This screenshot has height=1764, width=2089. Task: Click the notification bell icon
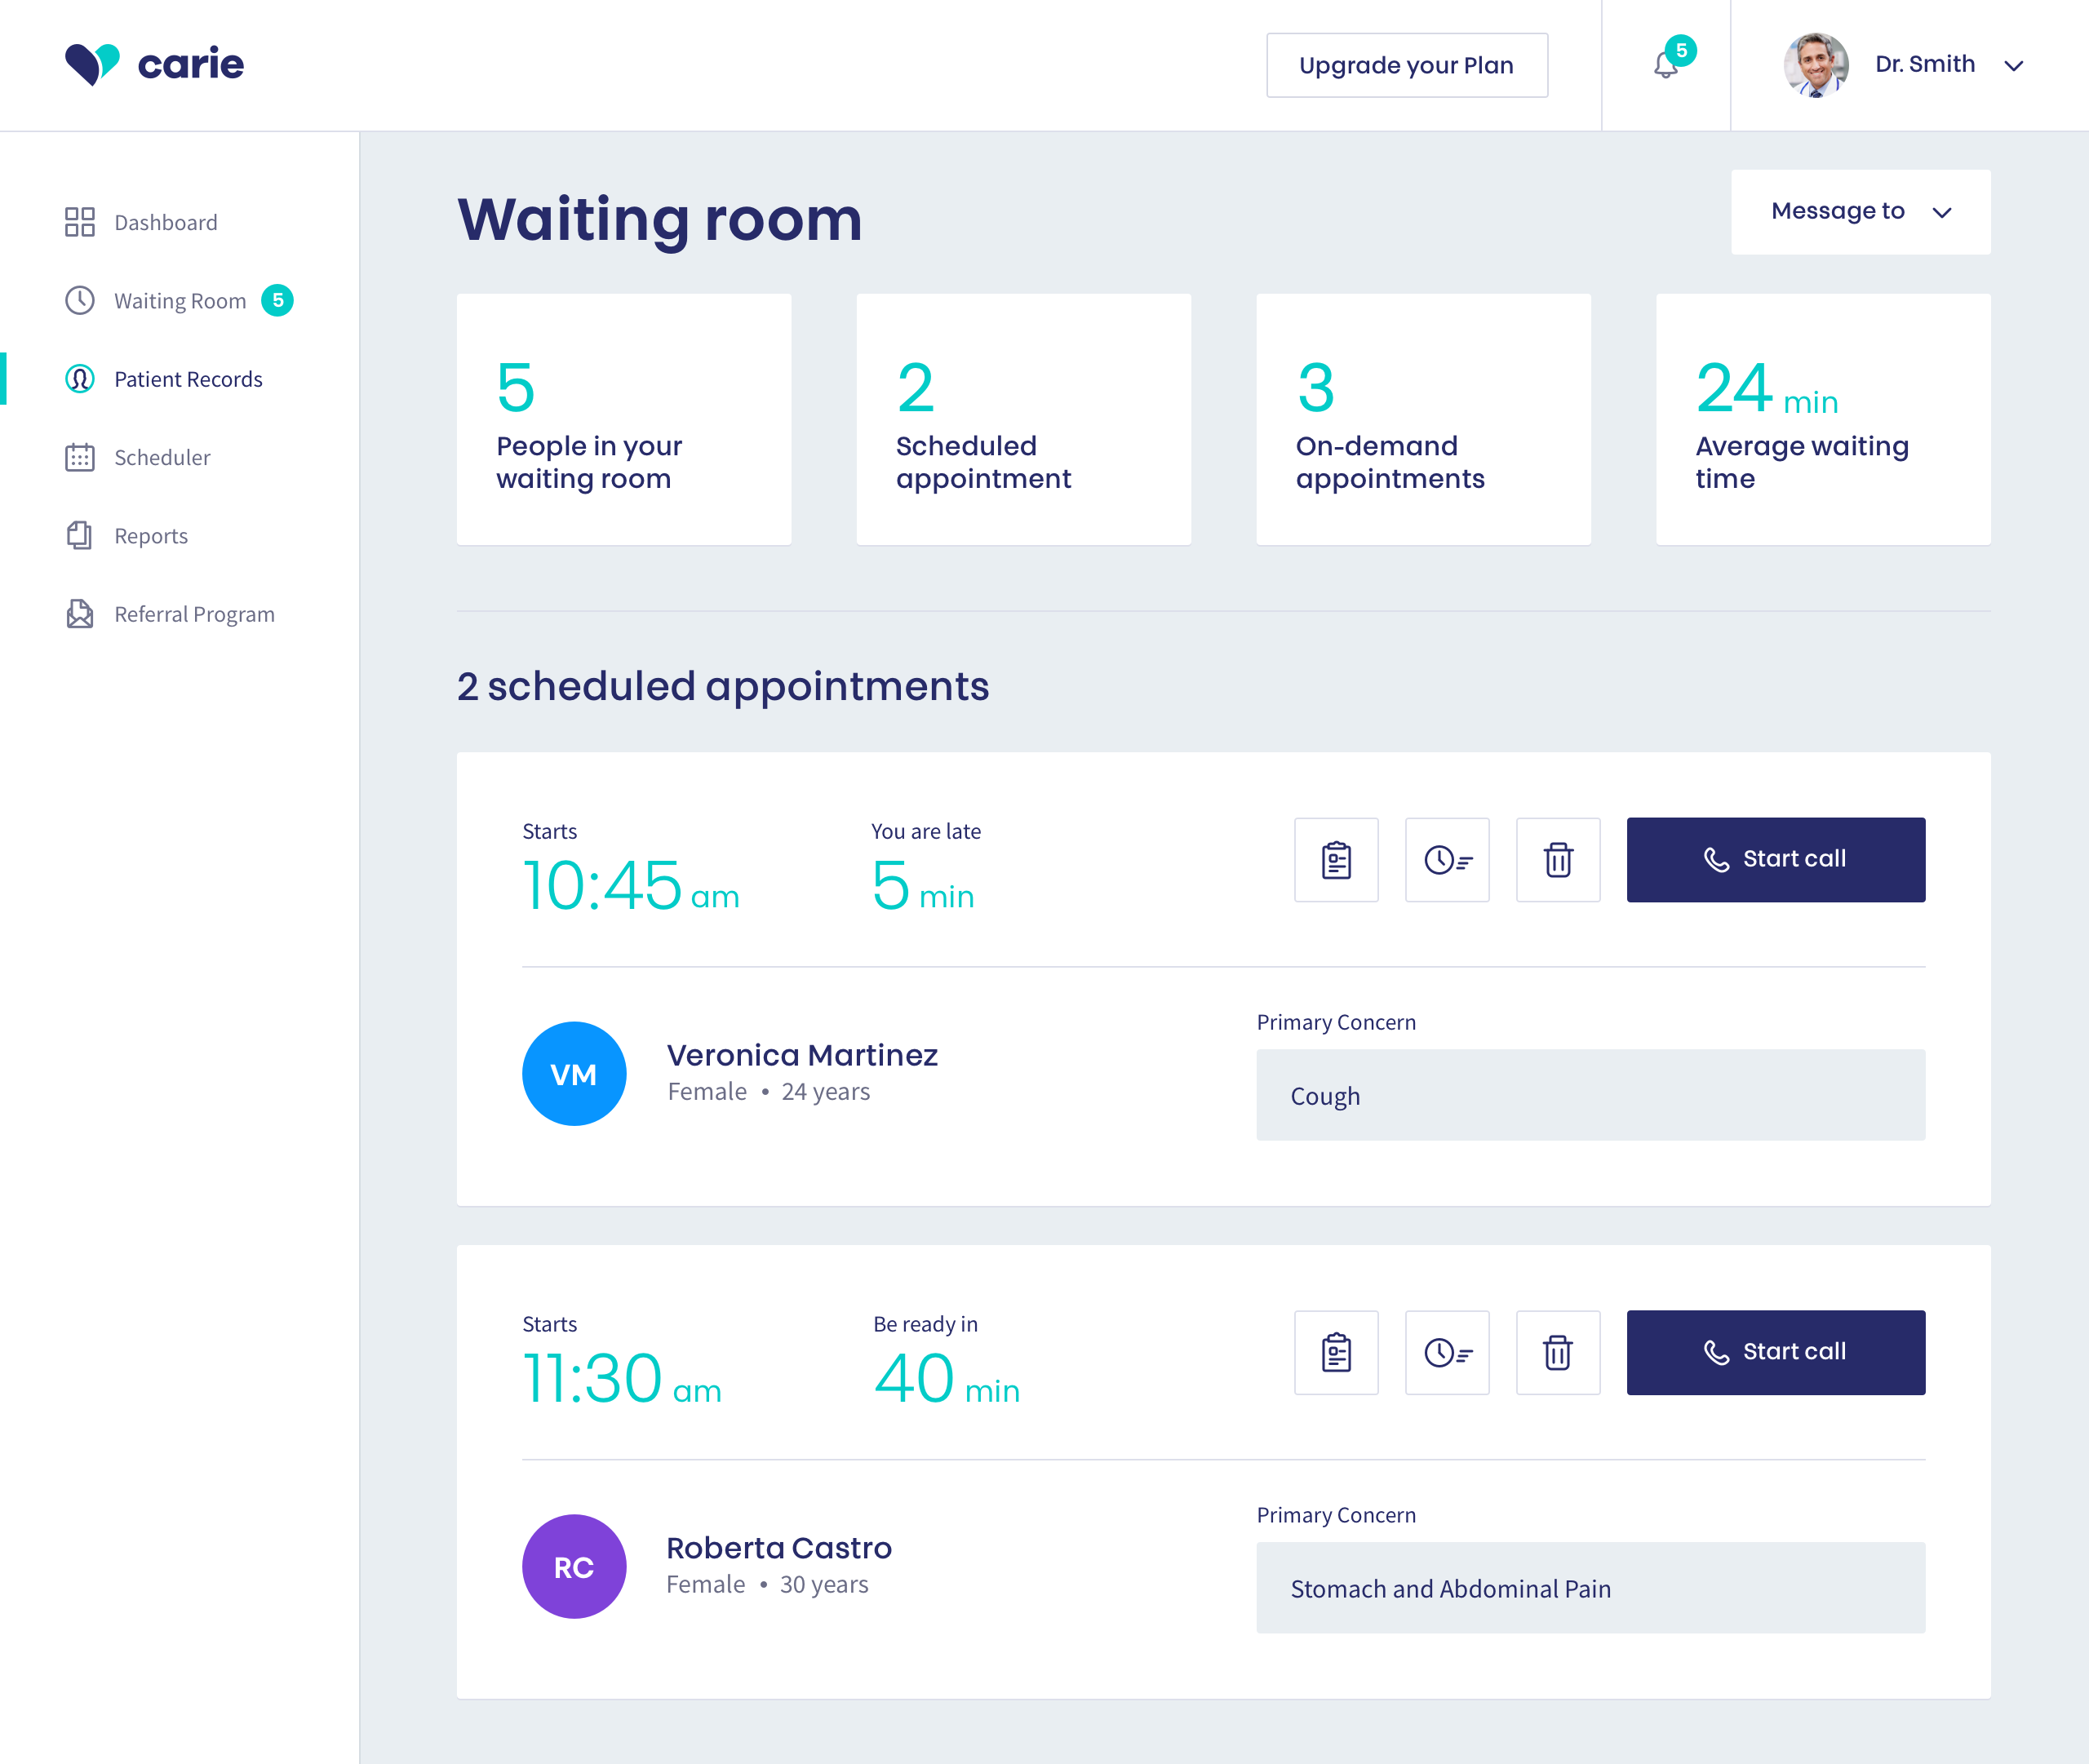click(1666, 65)
